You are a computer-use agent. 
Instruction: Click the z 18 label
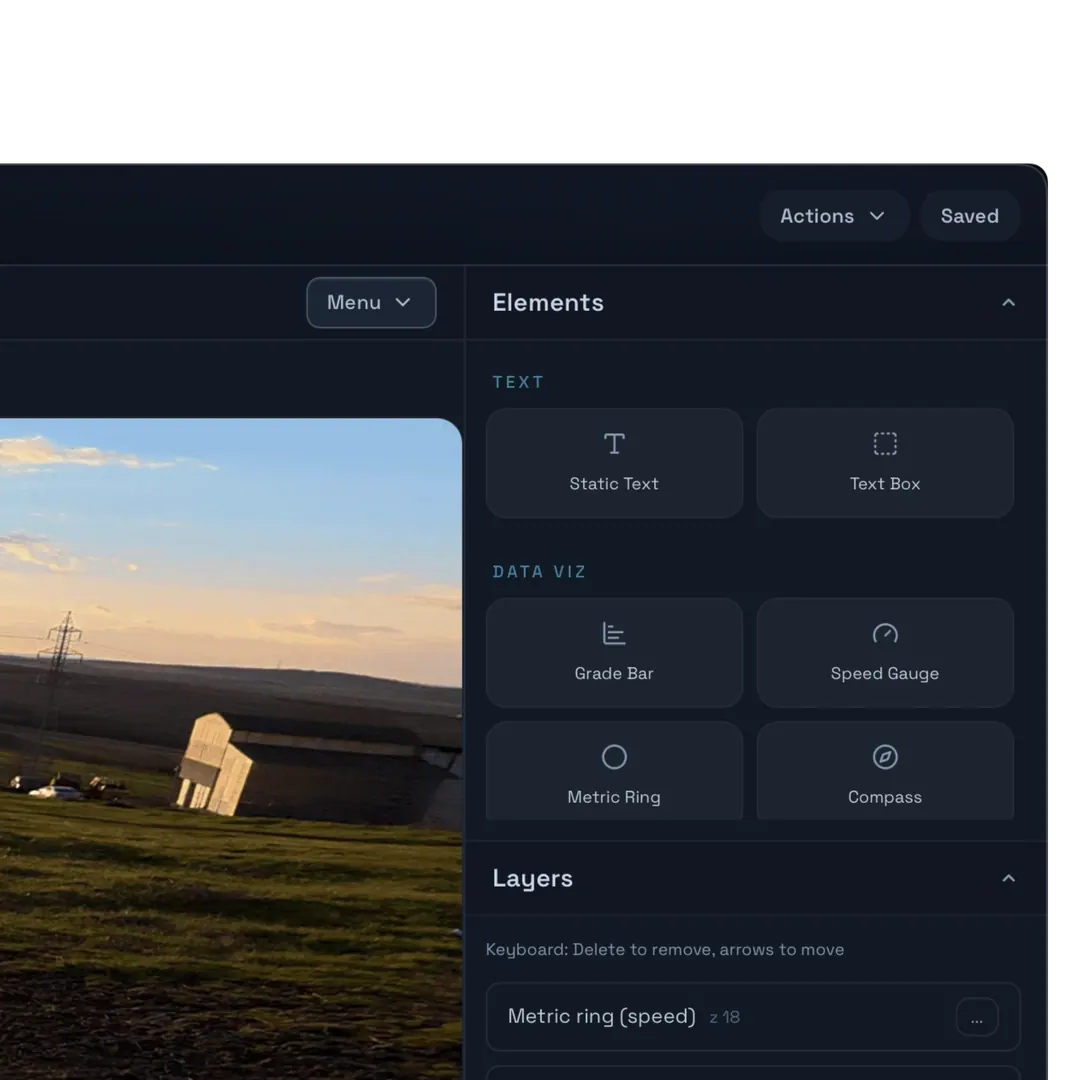pos(725,1017)
